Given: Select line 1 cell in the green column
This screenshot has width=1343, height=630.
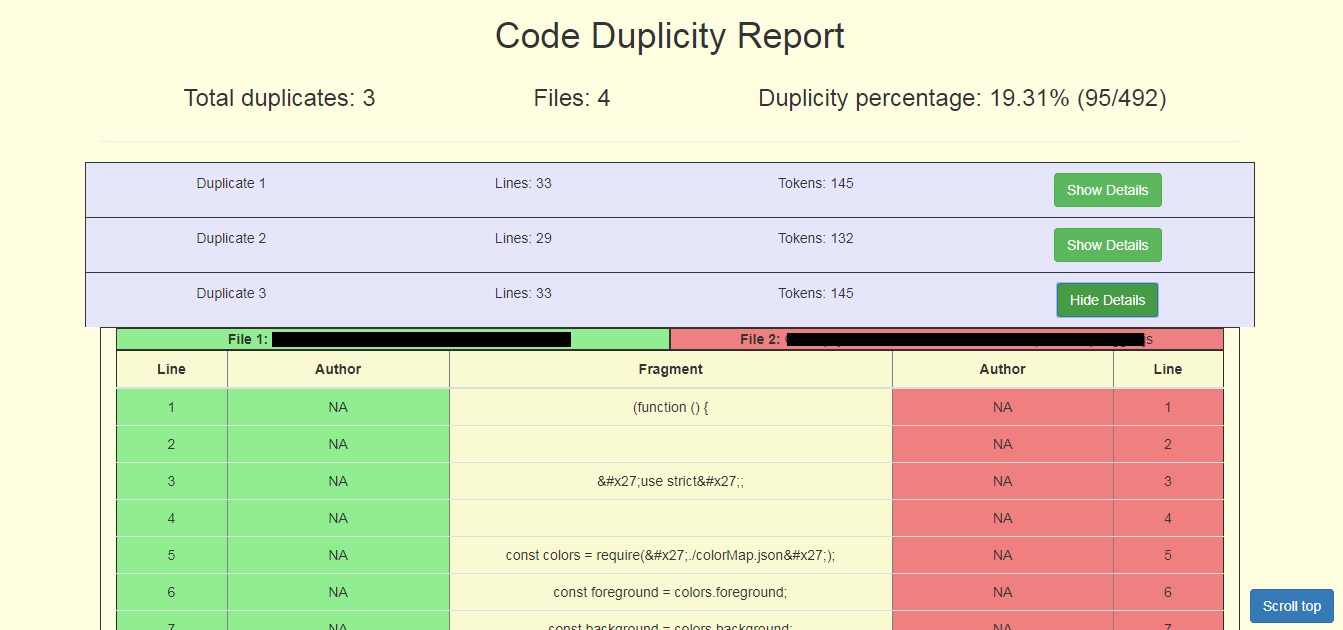Looking at the screenshot, I should (x=171, y=407).
